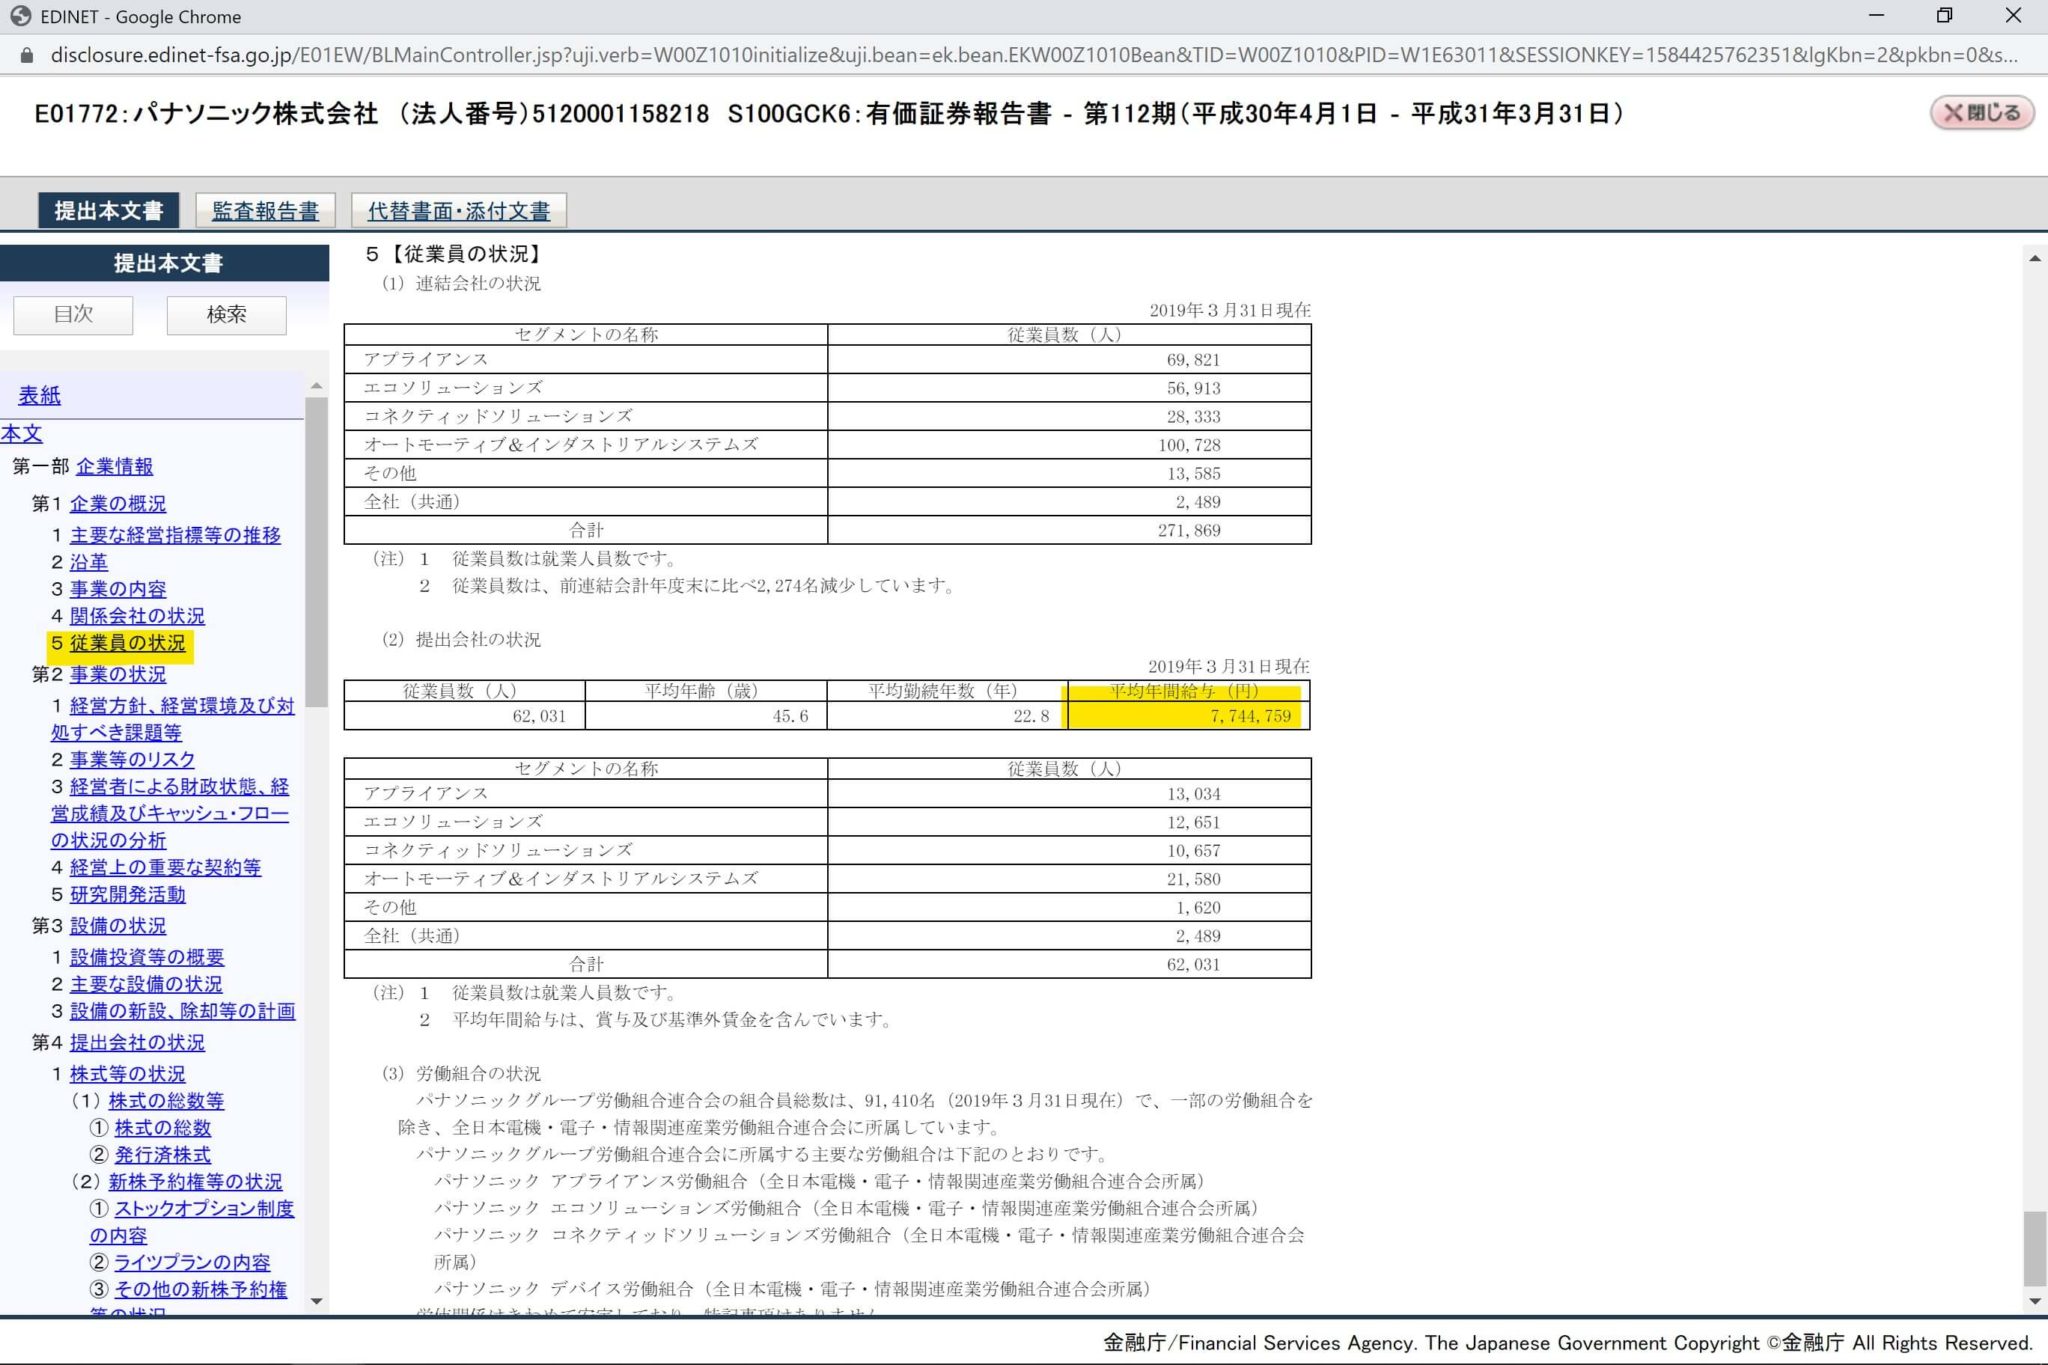Open the 株式等の状況 link
2048x1365 pixels.
pos(128,1075)
